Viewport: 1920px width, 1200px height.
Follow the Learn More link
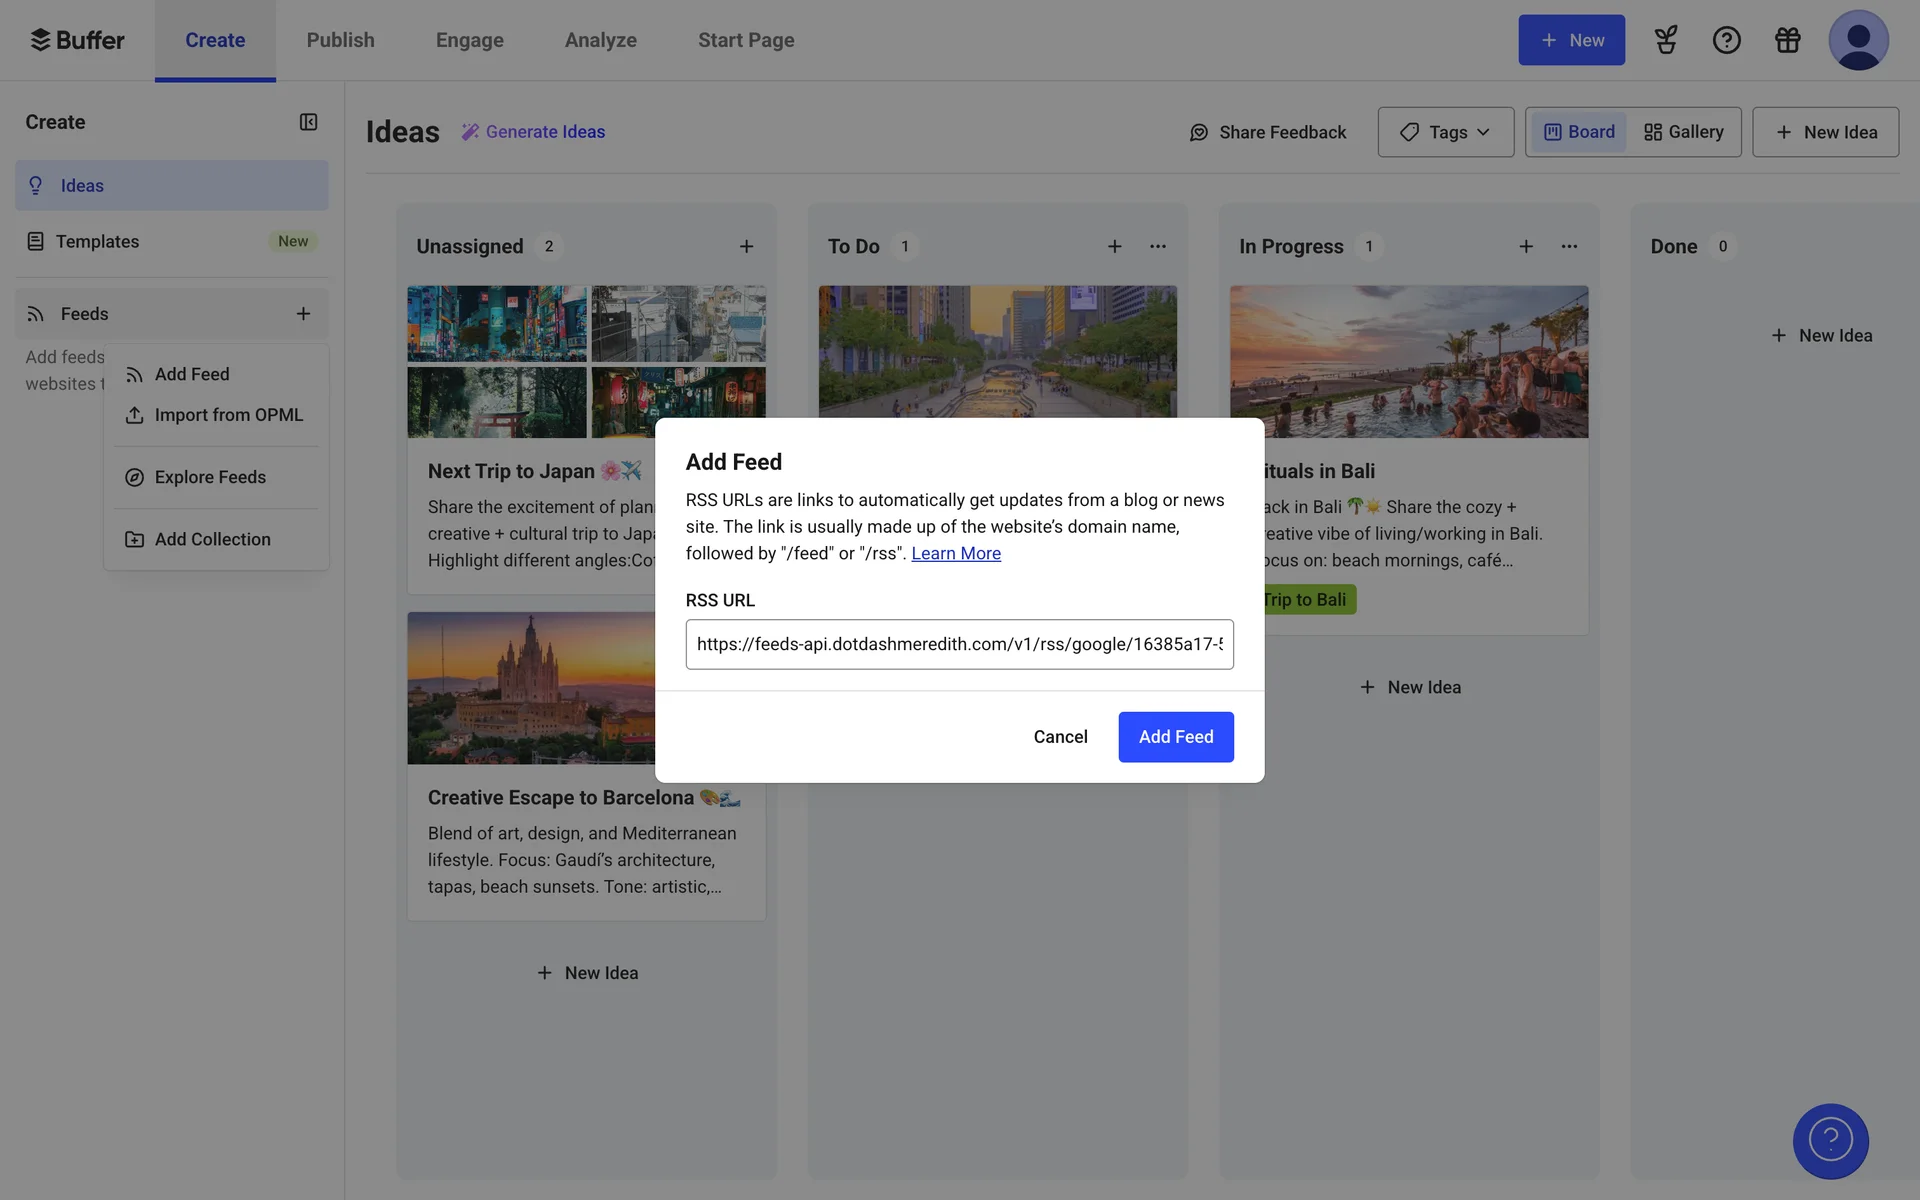point(955,554)
